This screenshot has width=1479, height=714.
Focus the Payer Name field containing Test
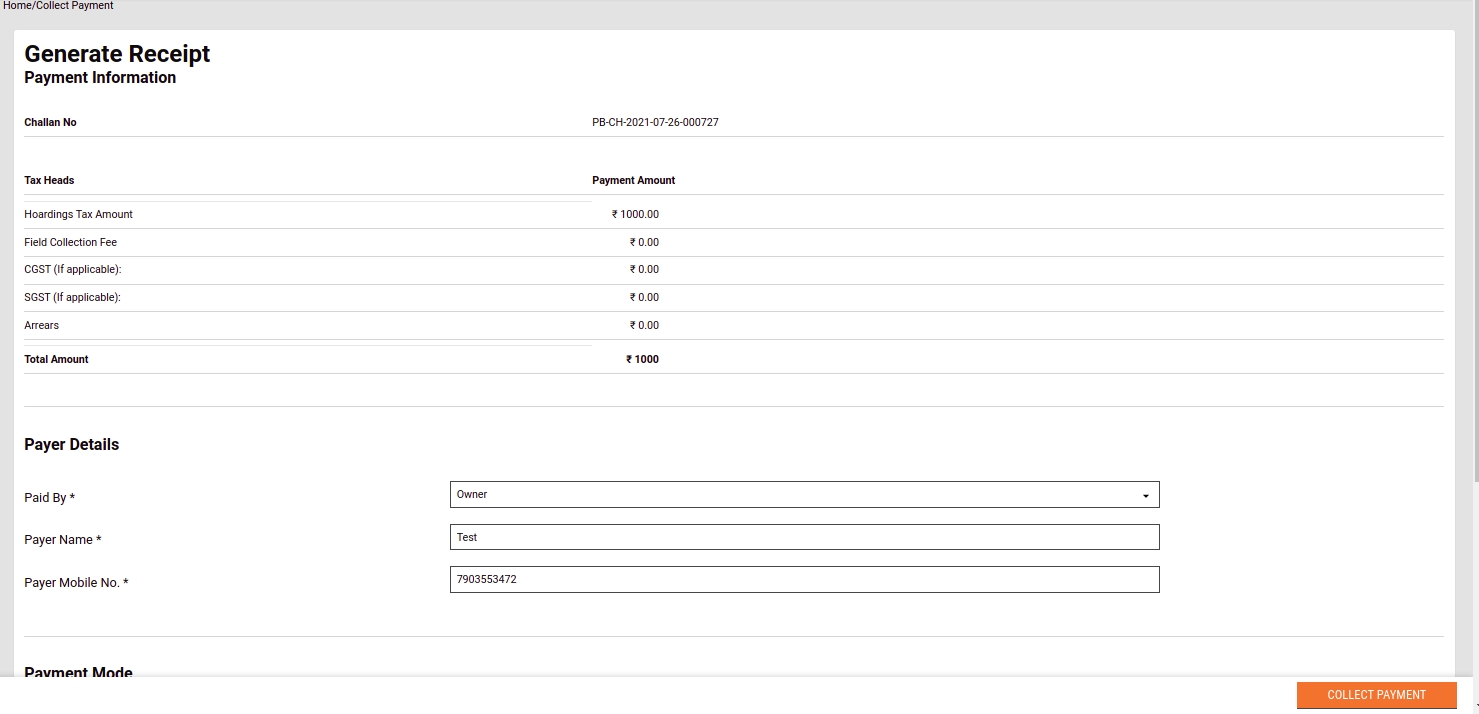(803, 538)
